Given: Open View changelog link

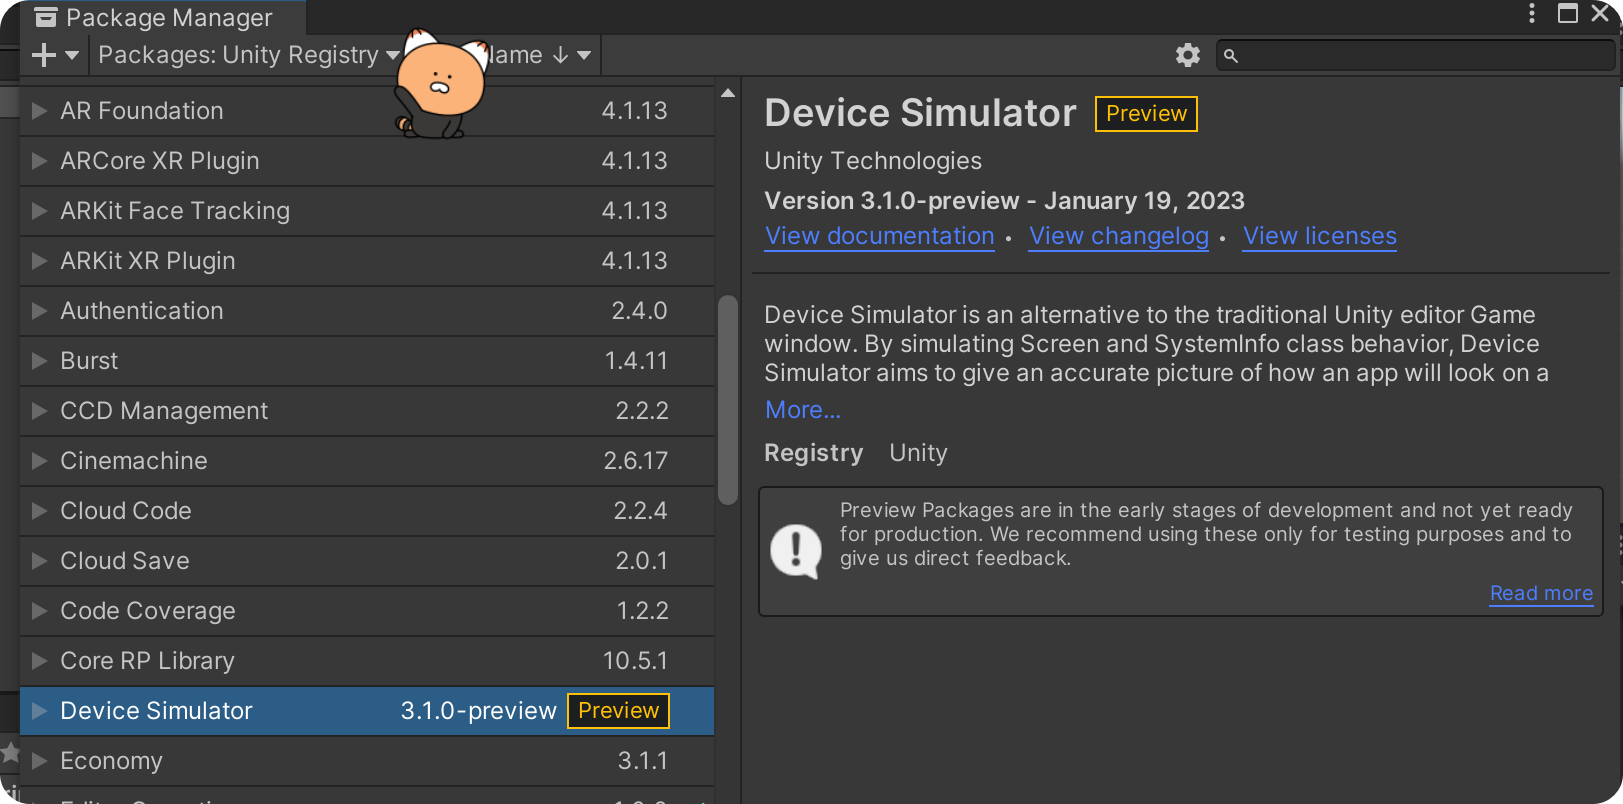Looking at the screenshot, I should pos(1119,236).
